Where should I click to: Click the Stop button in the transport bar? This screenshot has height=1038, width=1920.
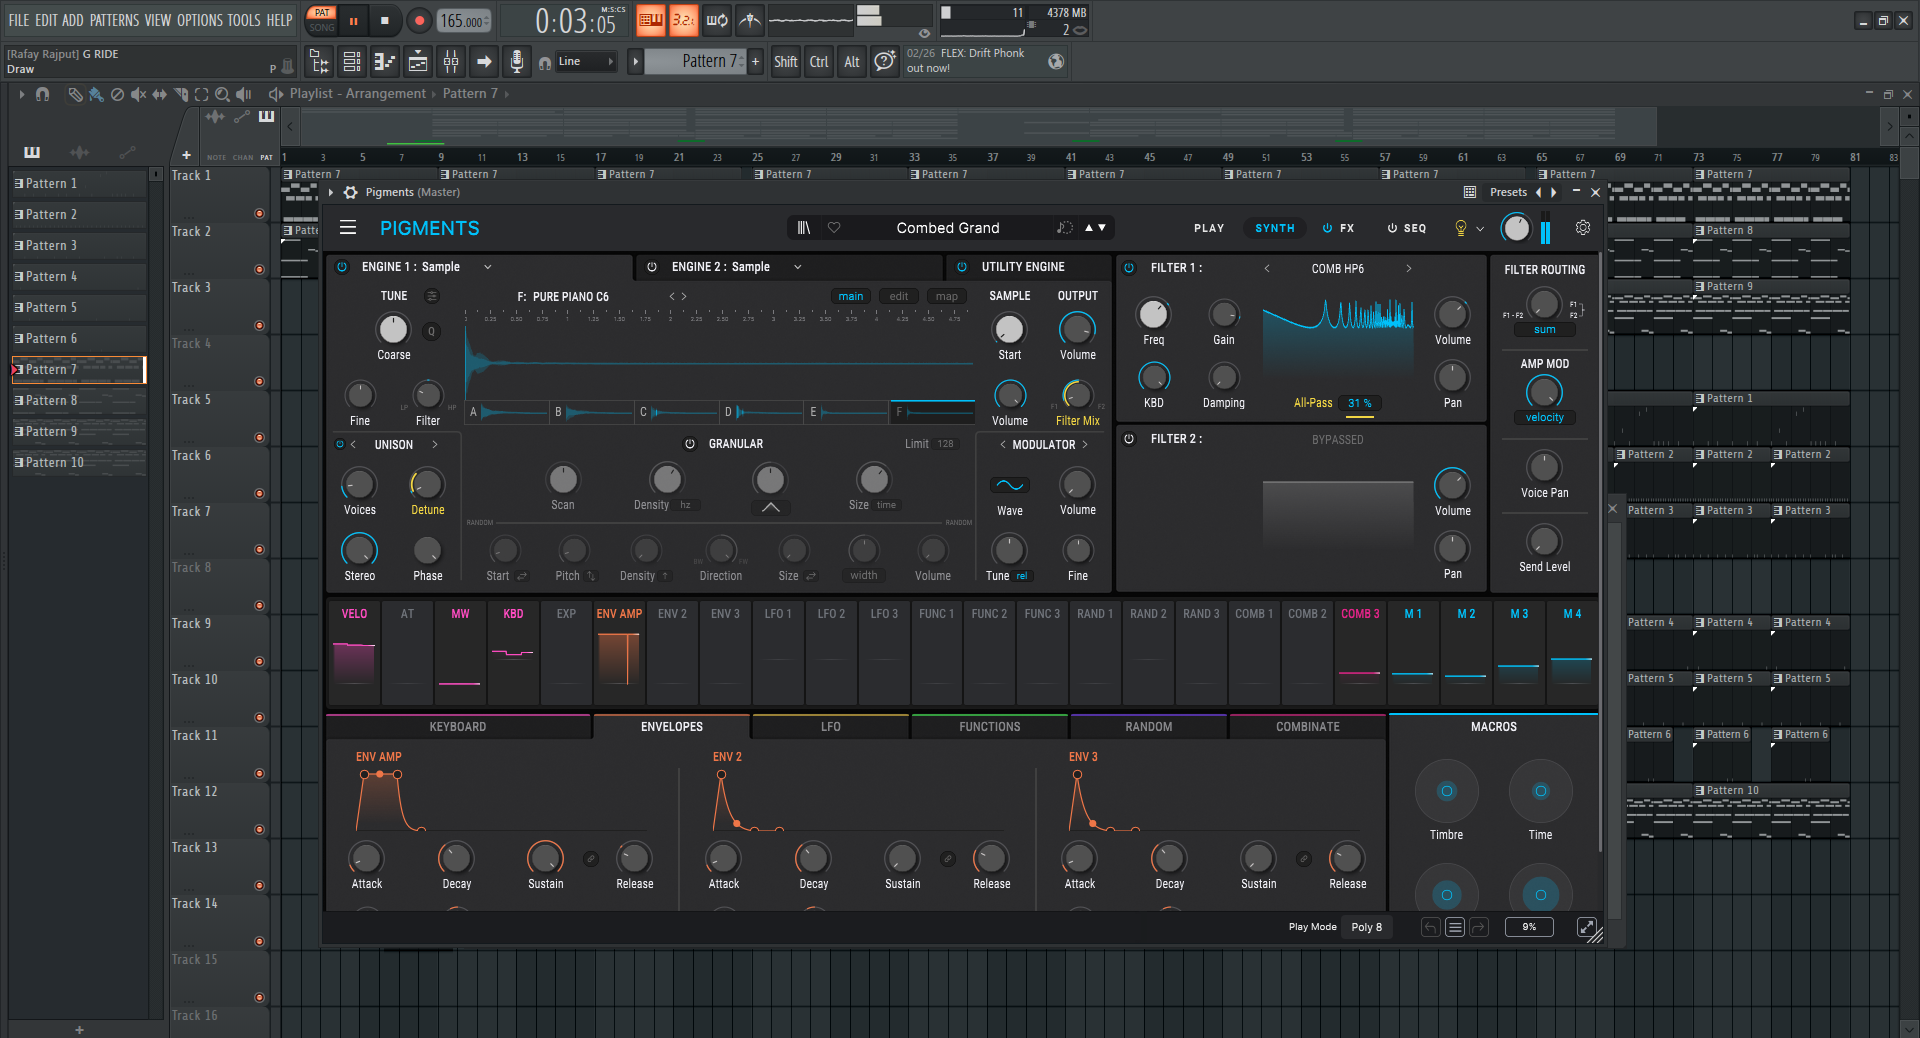point(385,20)
